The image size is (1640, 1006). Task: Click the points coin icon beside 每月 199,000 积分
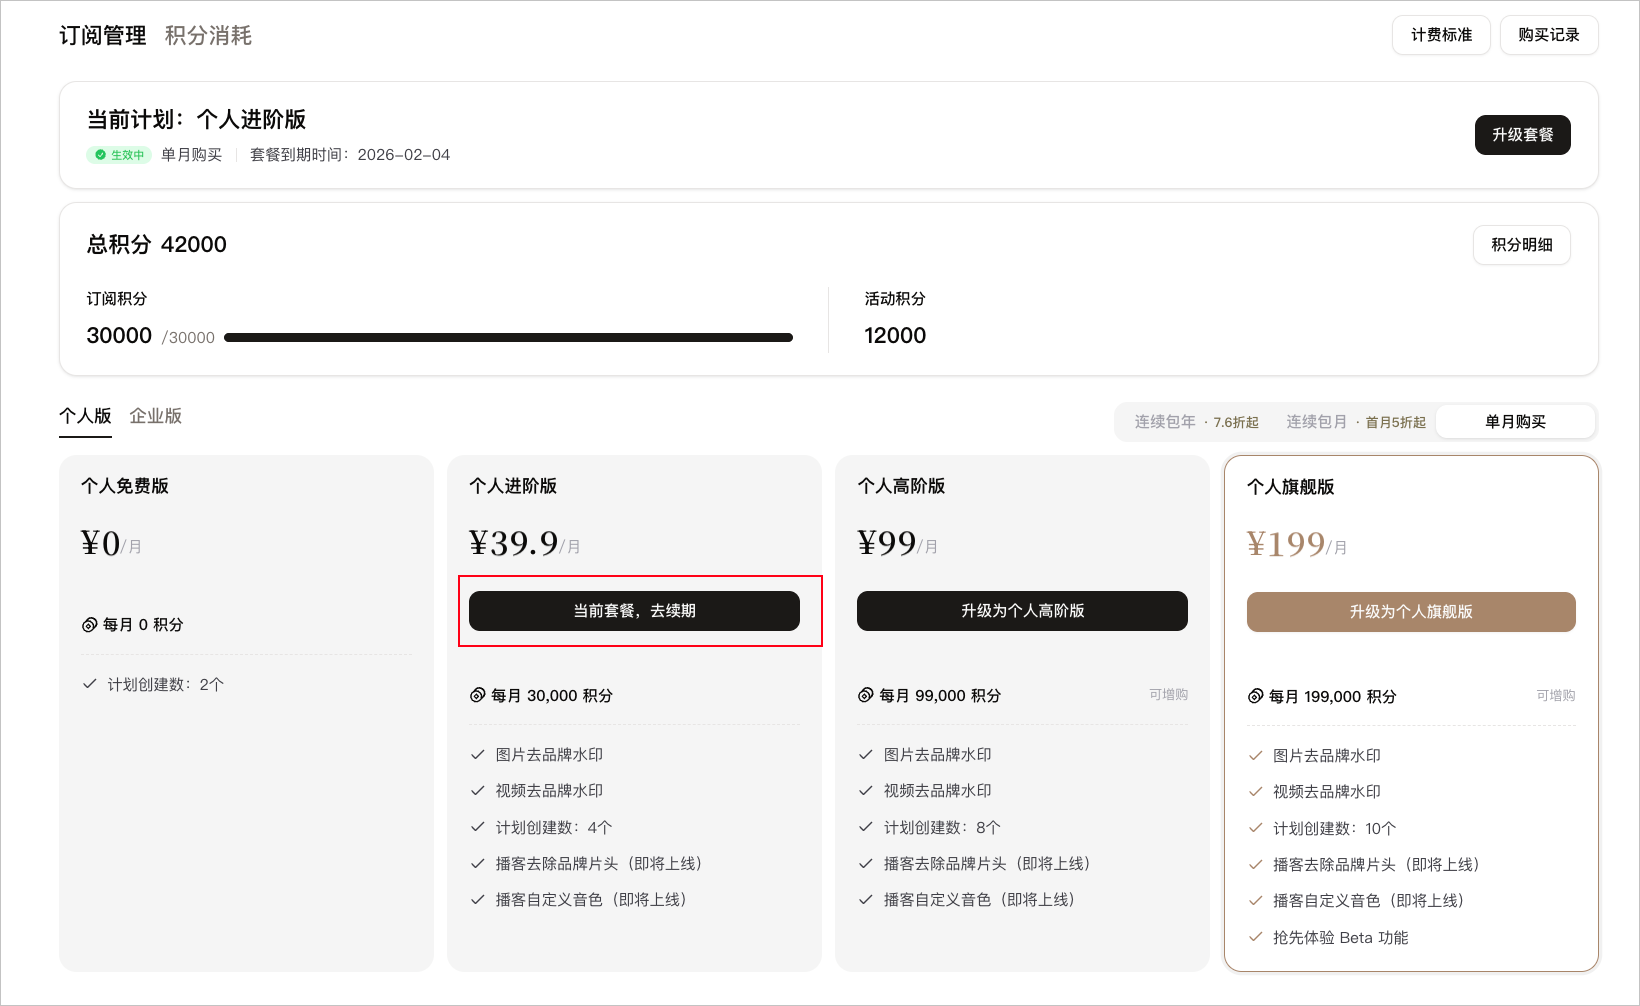pos(1256,697)
